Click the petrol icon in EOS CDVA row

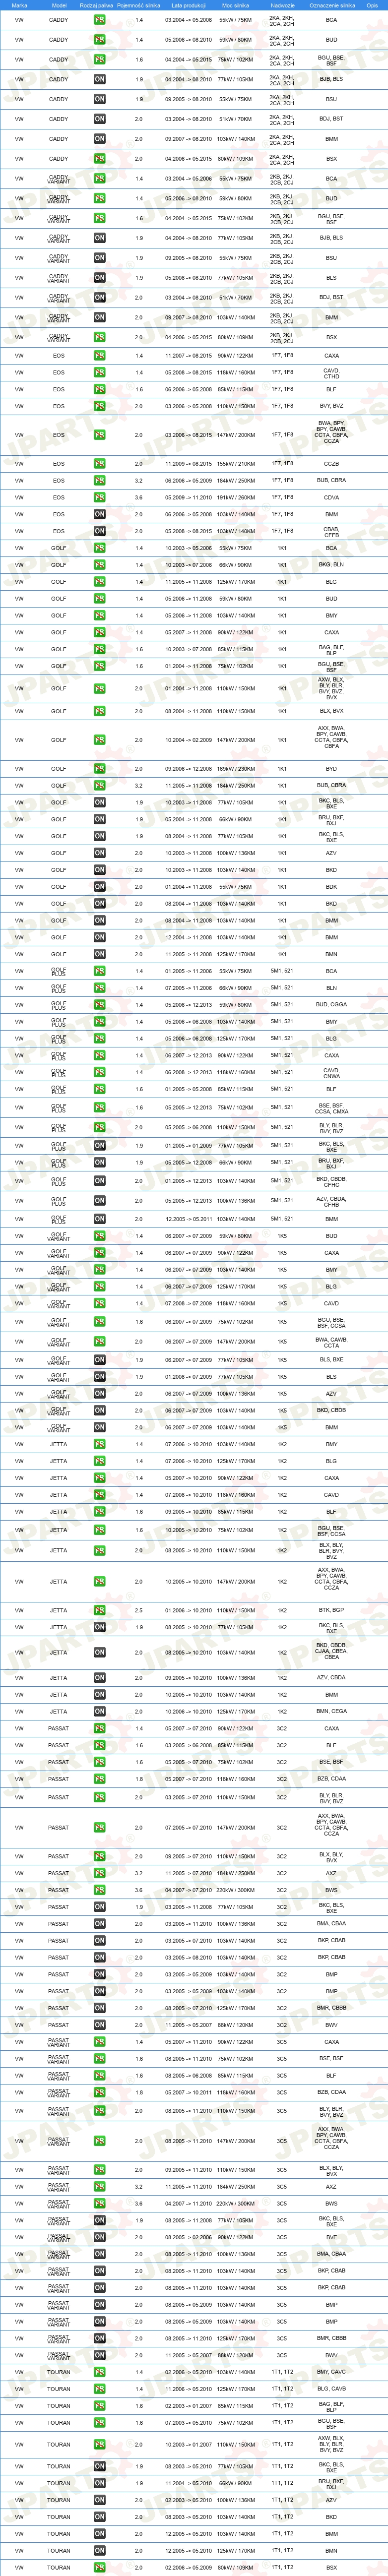(99, 497)
